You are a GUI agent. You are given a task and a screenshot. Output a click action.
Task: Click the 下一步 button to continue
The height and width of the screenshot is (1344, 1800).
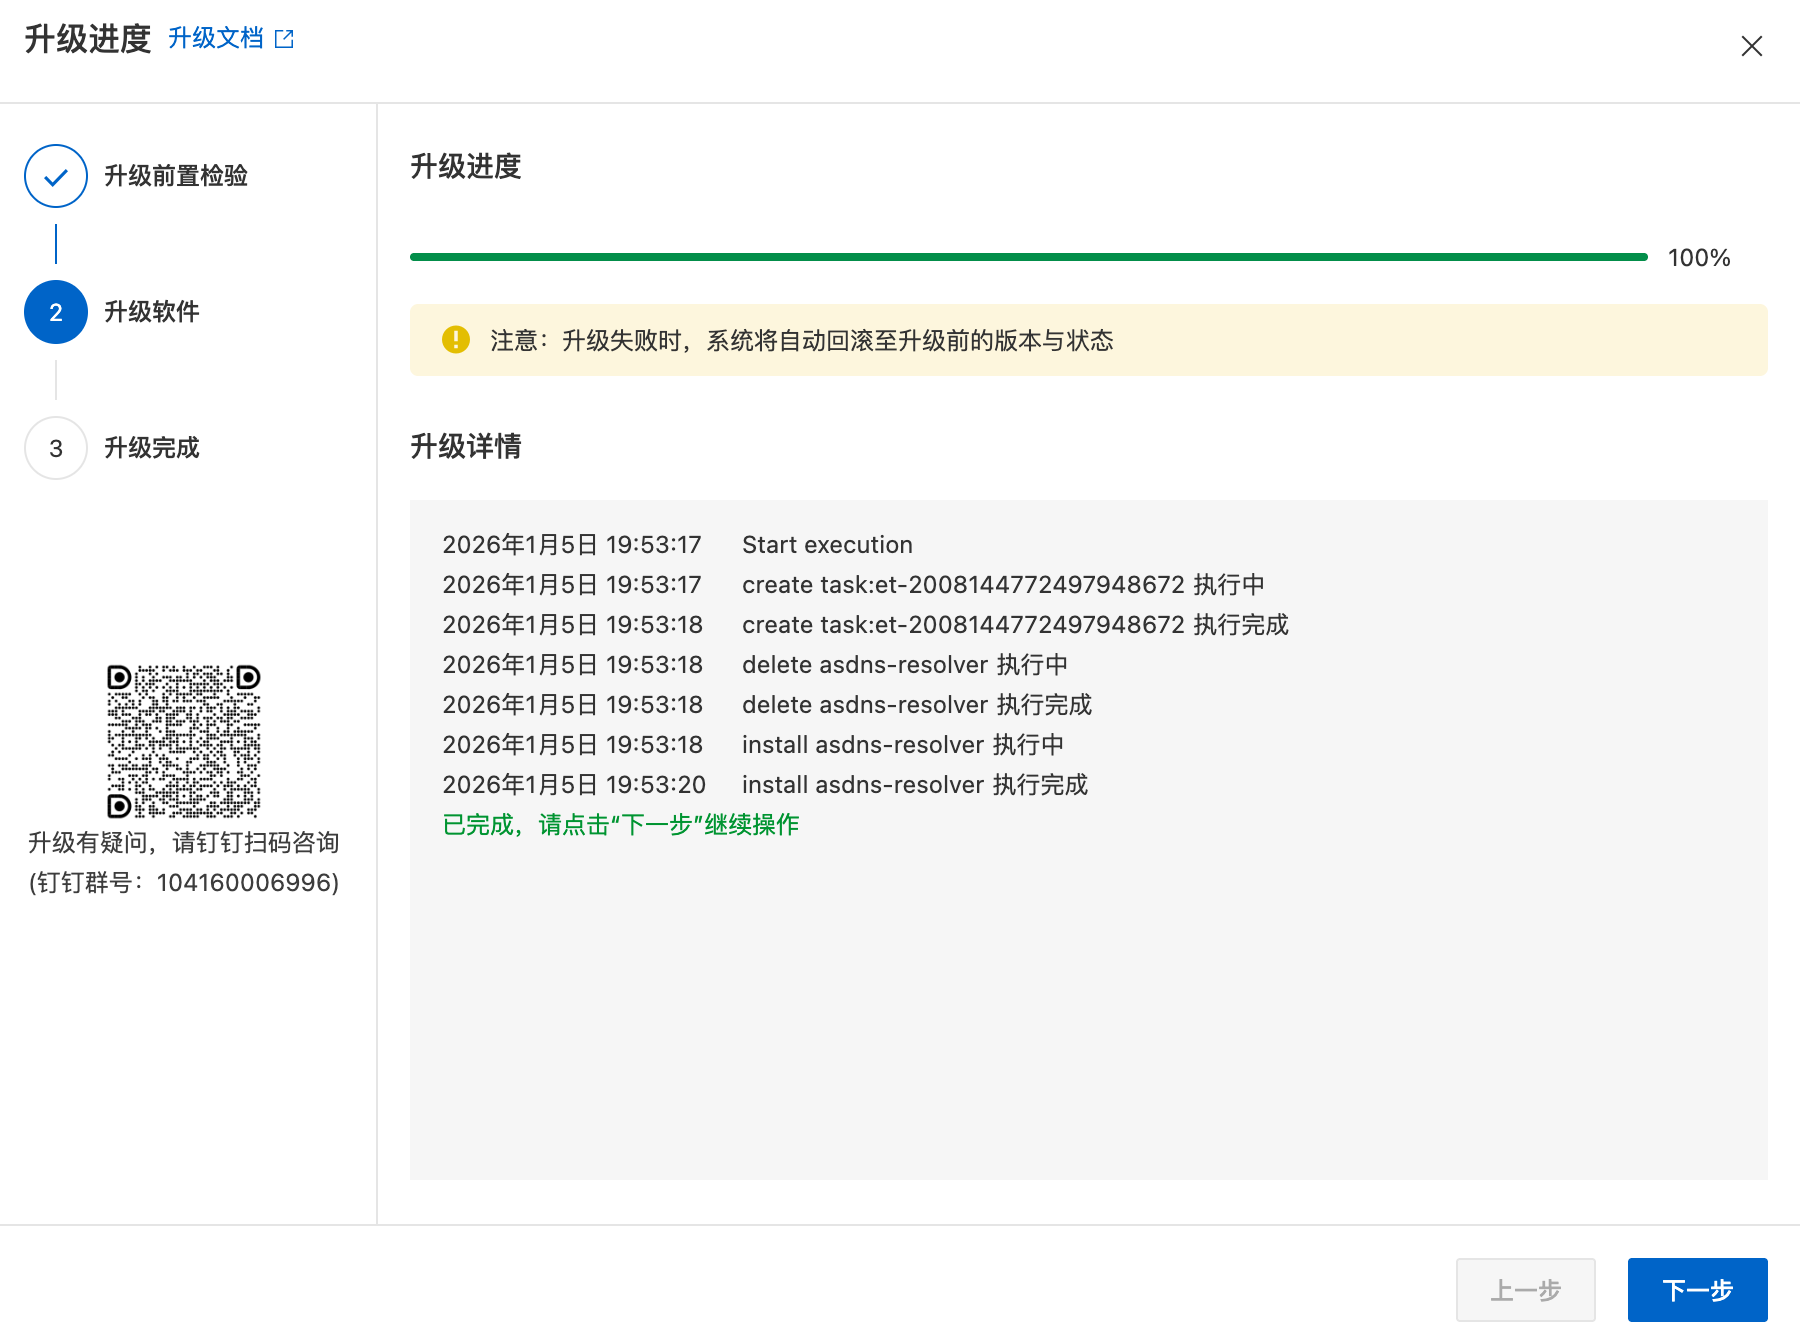coord(1697,1290)
